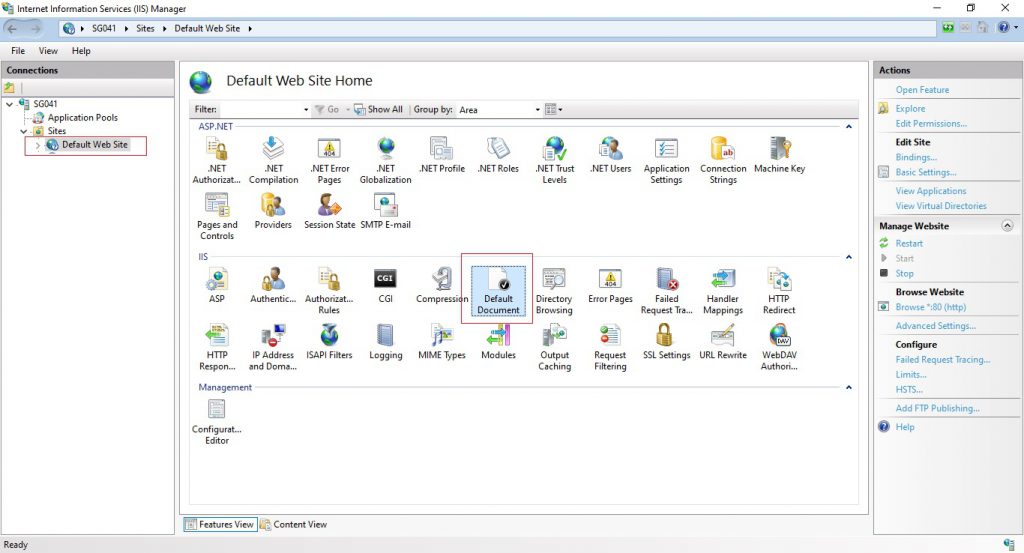Collapse the ASP.NET group section
Screen dimensions: 1024x553
coord(848,127)
